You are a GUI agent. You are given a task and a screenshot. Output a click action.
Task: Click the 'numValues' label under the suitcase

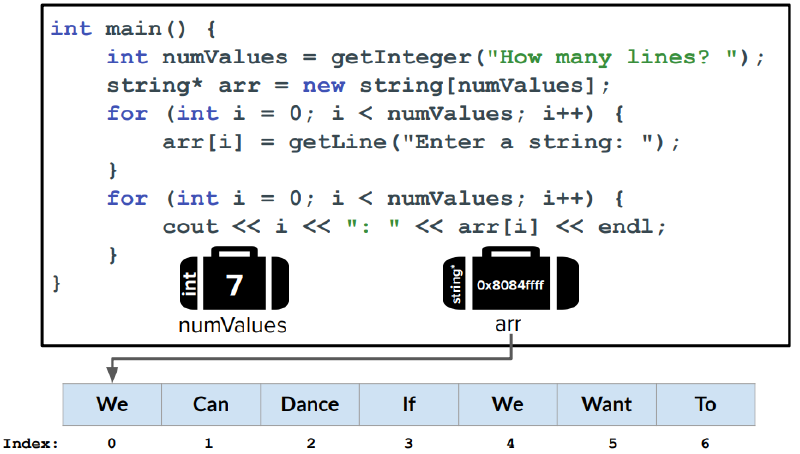[233, 325]
